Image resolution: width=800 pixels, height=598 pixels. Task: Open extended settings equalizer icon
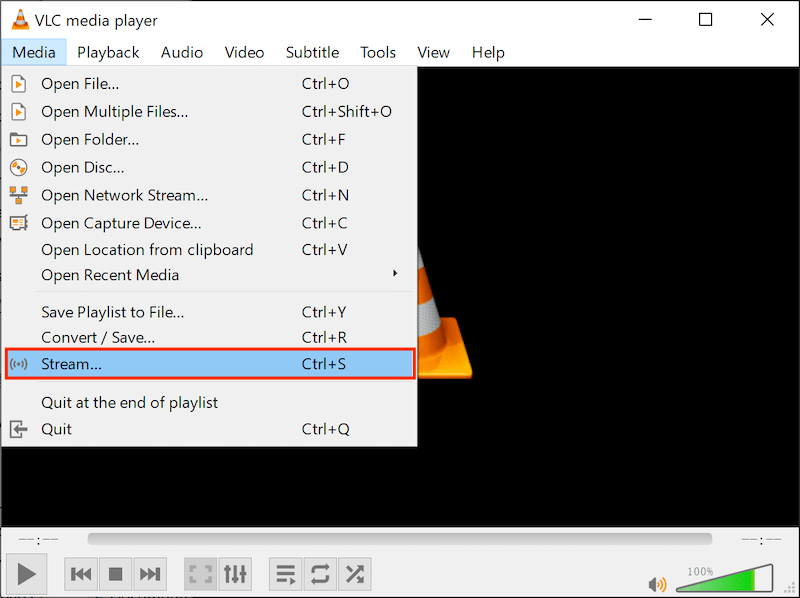coord(235,574)
